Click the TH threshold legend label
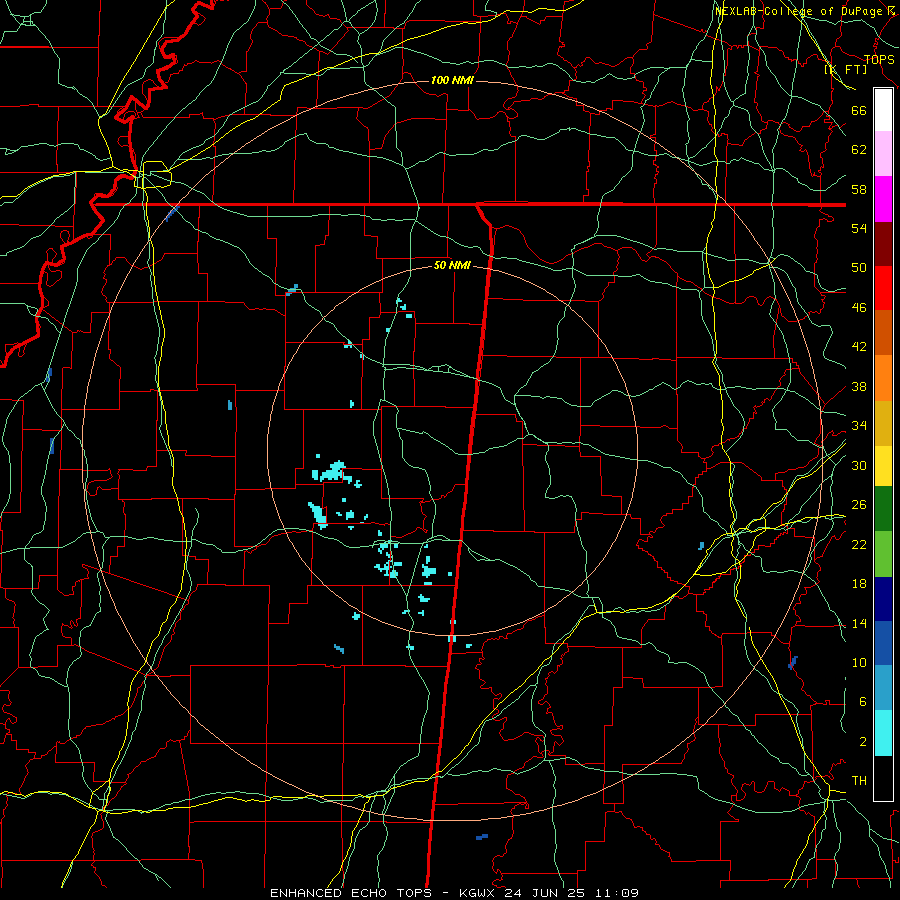The image size is (900, 900). coord(859,781)
